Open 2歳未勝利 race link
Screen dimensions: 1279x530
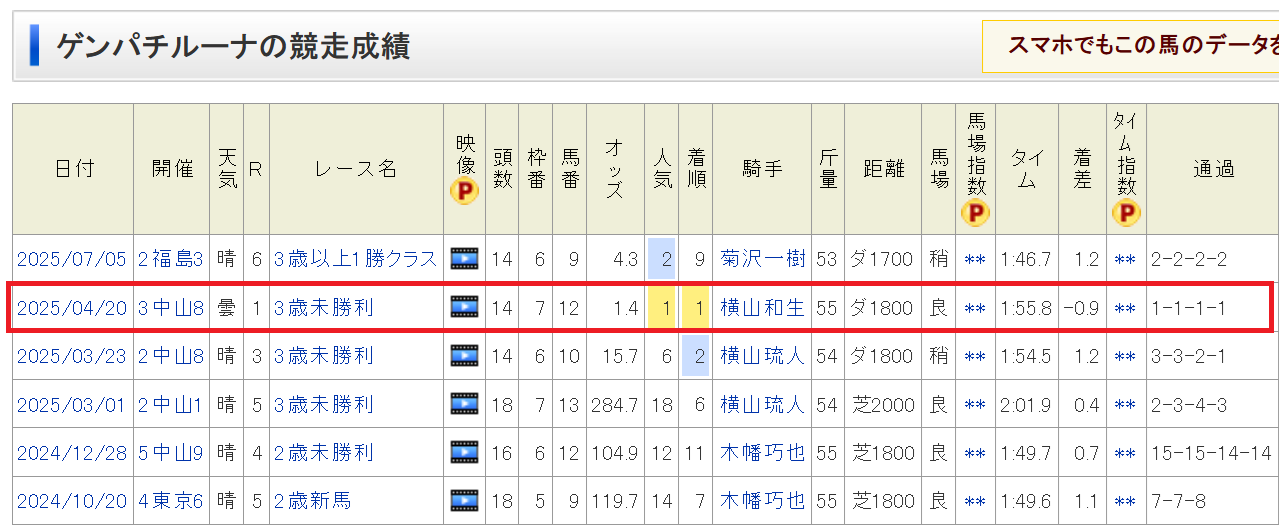tap(324, 453)
